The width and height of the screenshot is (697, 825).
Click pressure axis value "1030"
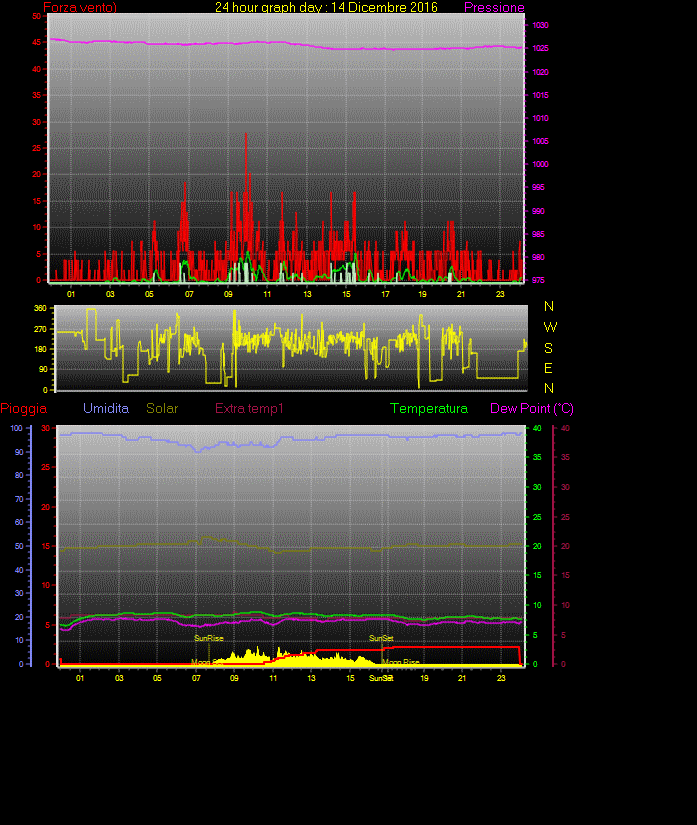pyautogui.click(x=540, y=25)
